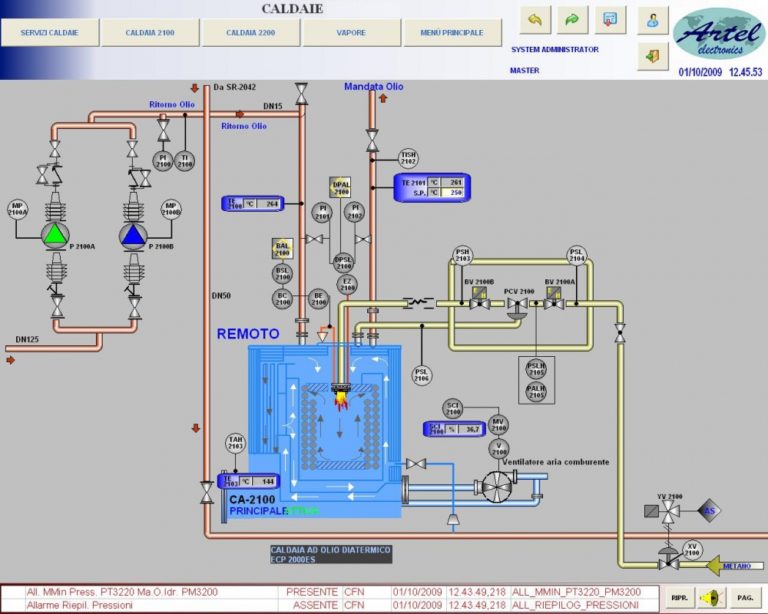Open the user login icon
Screen dimensions: 768x614
pyautogui.click(x=653, y=21)
